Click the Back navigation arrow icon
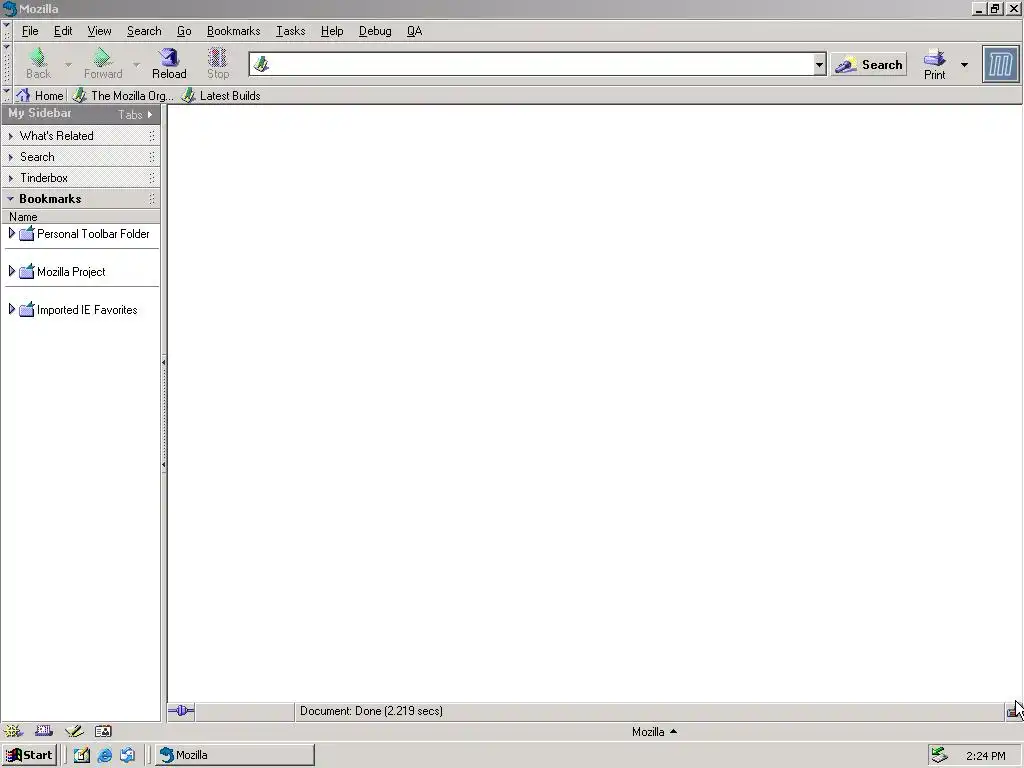Viewport: 1024px width, 768px height. coord(39,57)
